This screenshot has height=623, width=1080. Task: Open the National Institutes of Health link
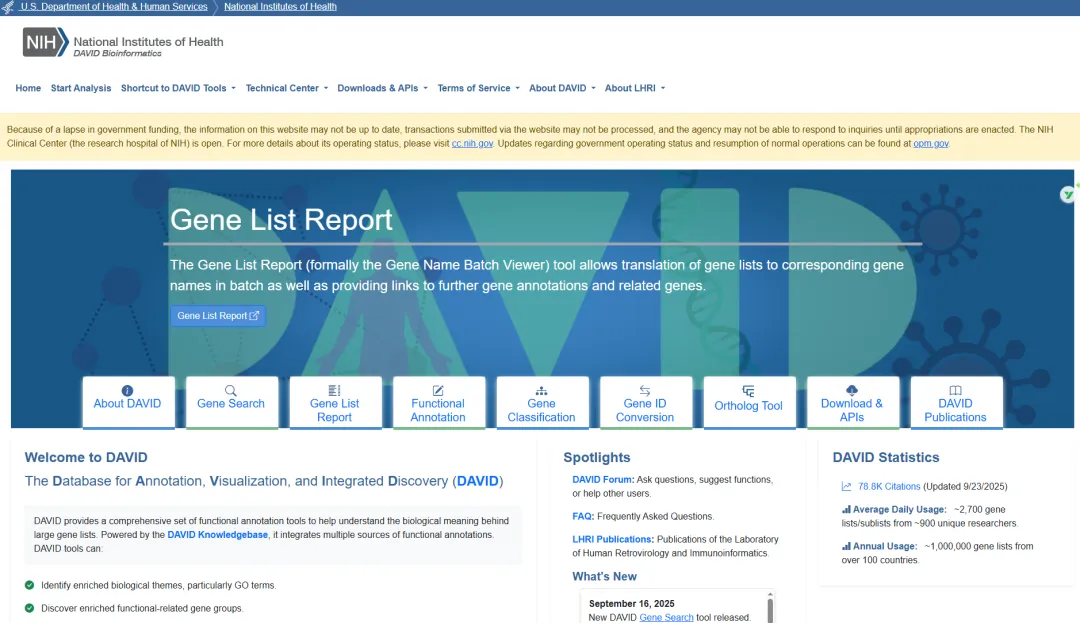[x=280, y=7]
